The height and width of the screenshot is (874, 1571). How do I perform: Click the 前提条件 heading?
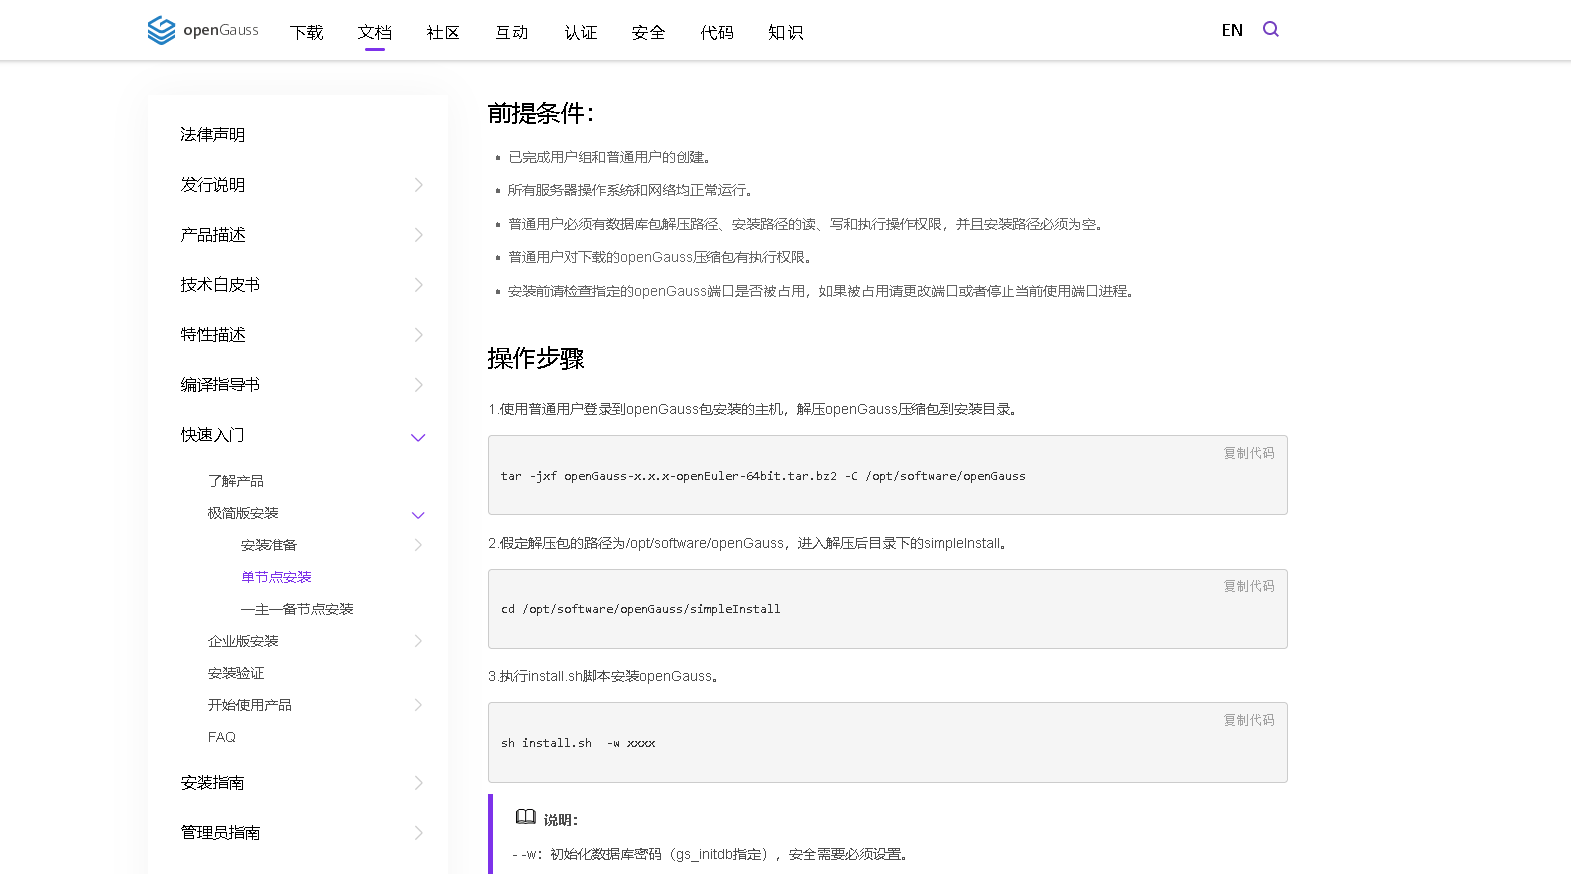click(x=541, y=114)
